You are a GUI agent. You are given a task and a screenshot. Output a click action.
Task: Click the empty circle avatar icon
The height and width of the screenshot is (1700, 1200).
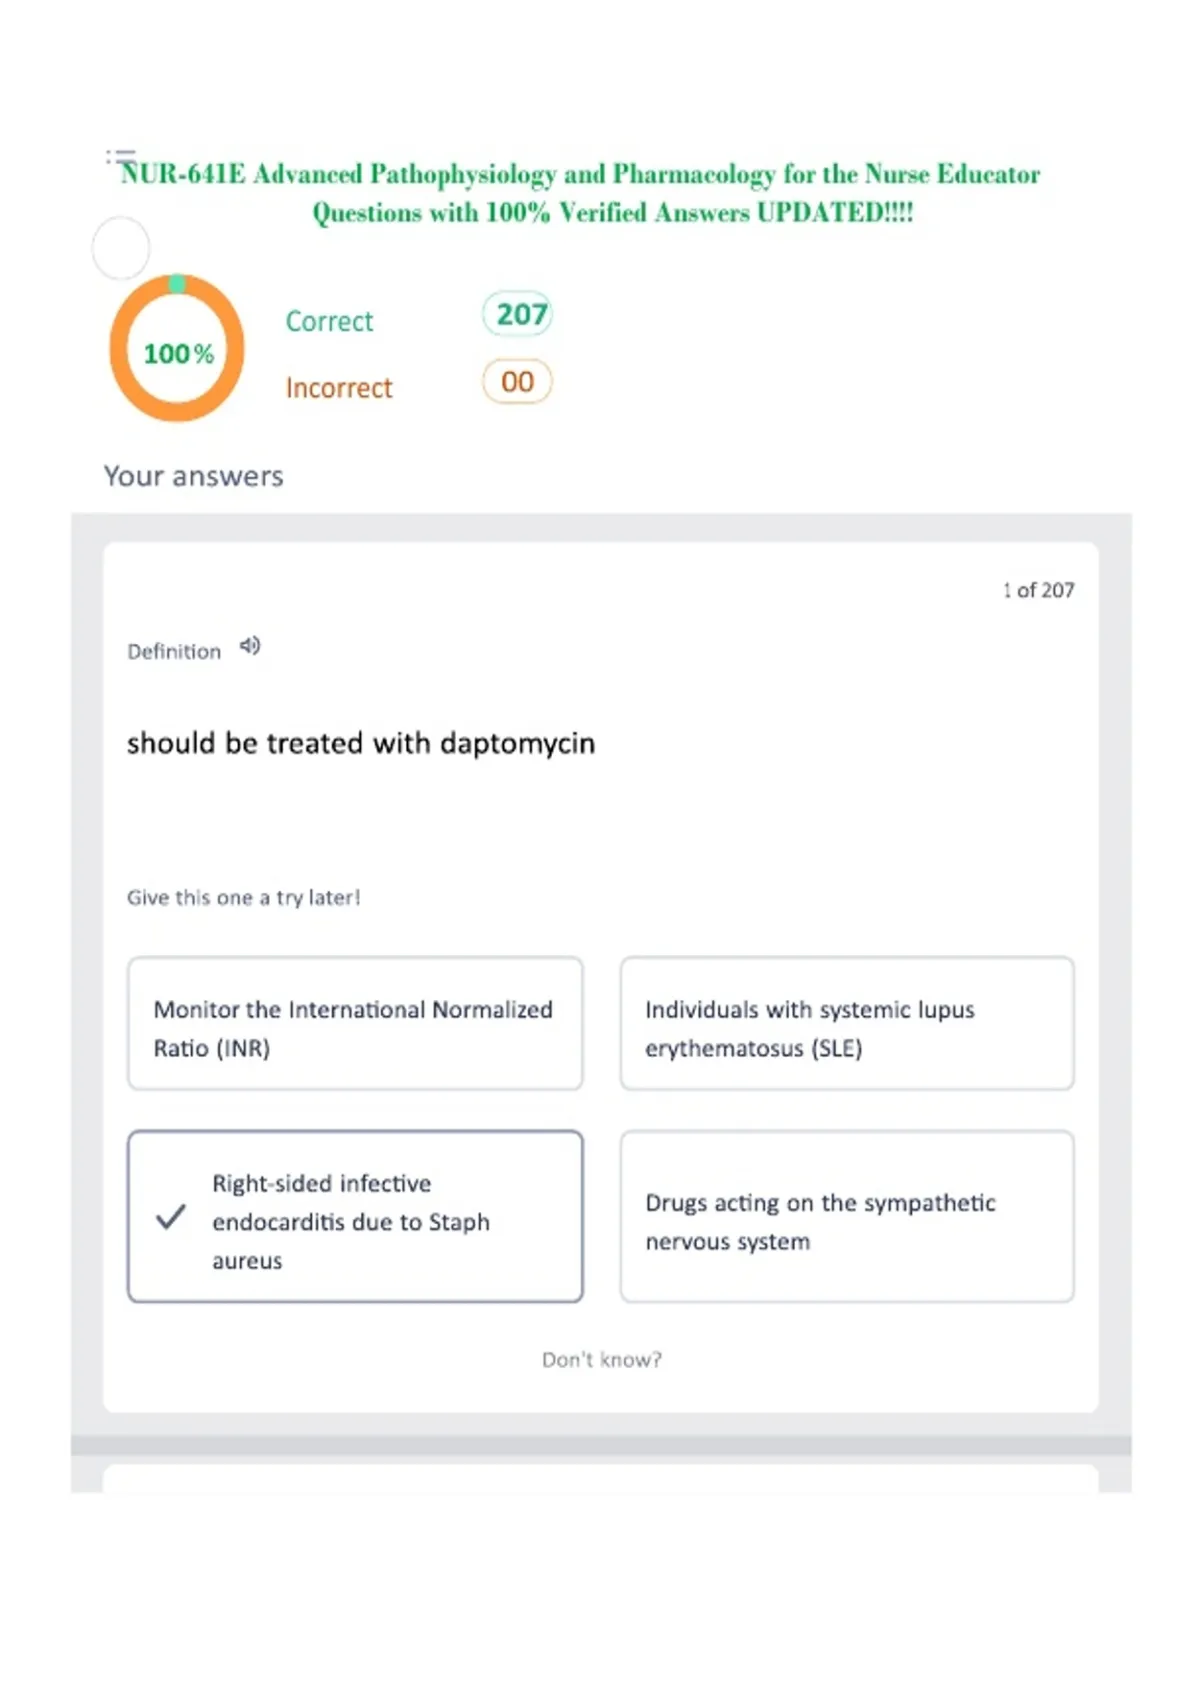(x=121, y=248)
